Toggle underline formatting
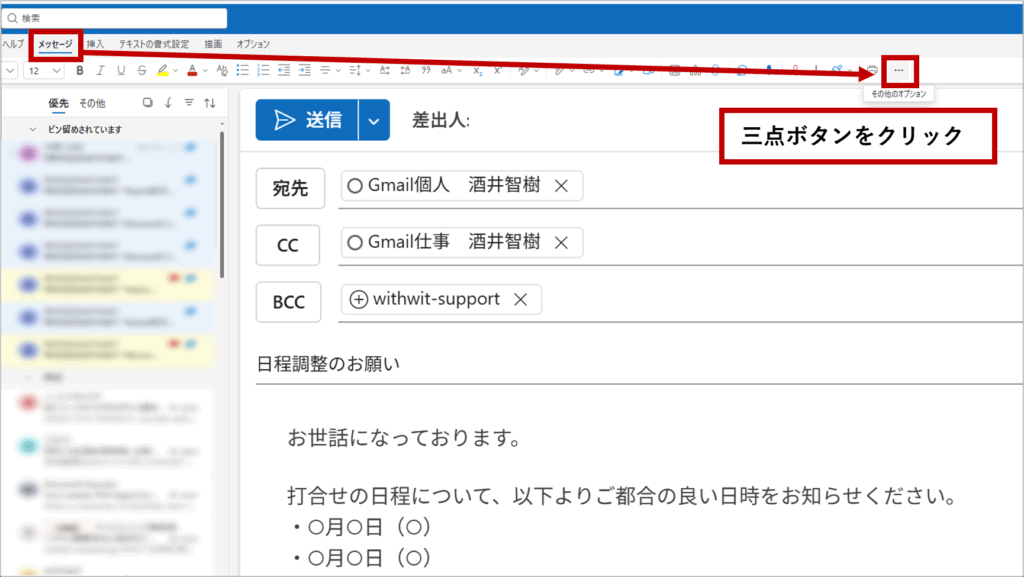 pyautogui.click(x=122, y=71)
